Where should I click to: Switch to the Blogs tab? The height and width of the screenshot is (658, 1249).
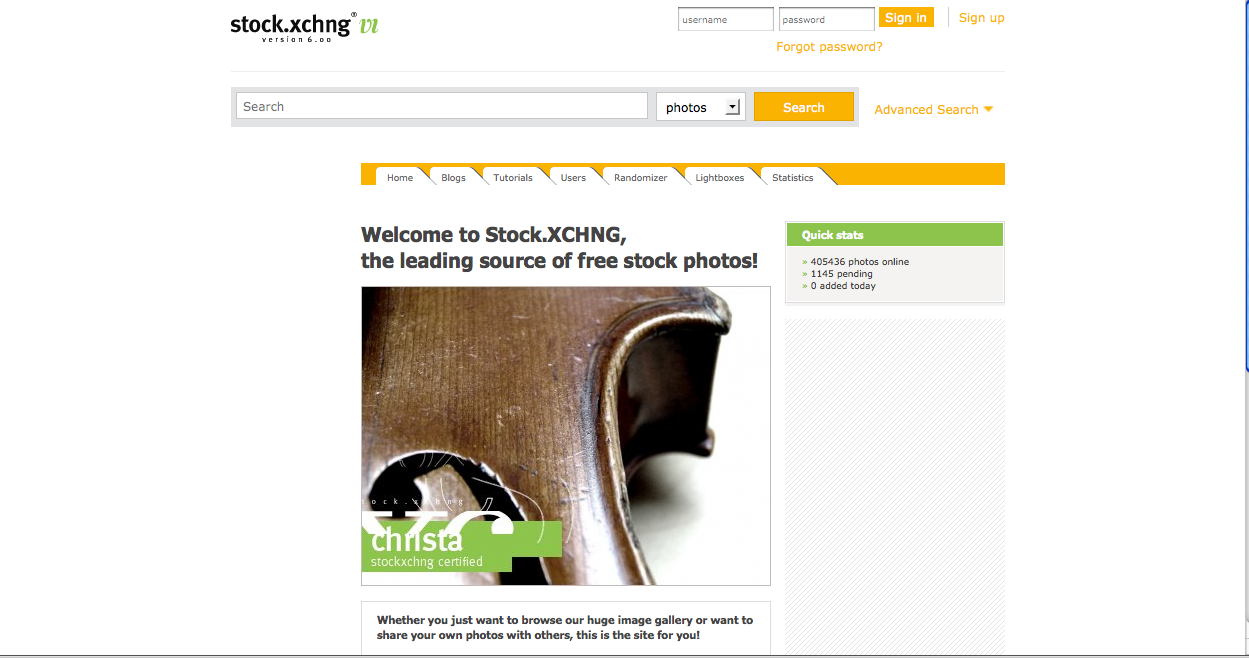pos(453,177)
